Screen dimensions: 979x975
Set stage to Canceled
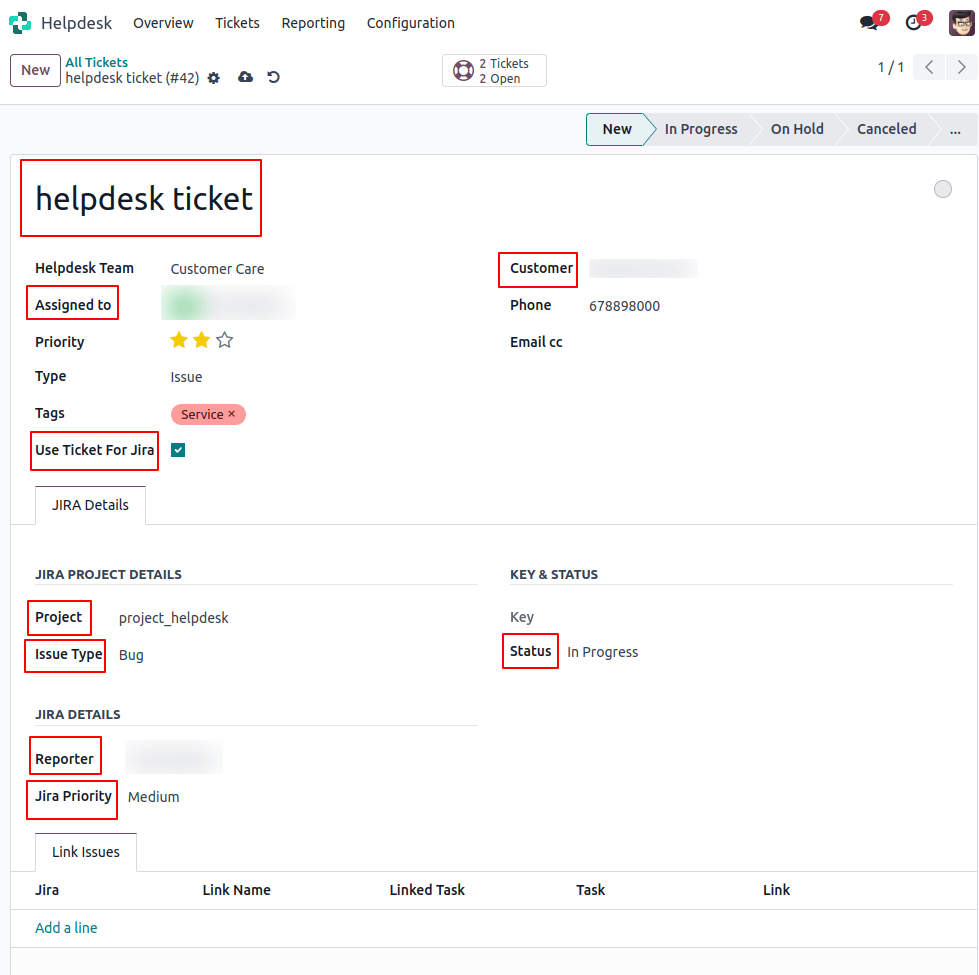[886, 129]
